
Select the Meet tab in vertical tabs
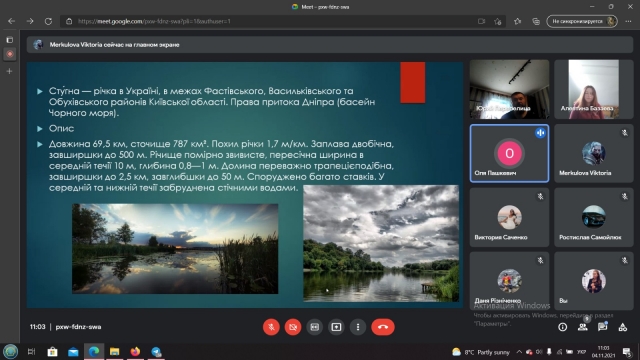pos(10,54)
